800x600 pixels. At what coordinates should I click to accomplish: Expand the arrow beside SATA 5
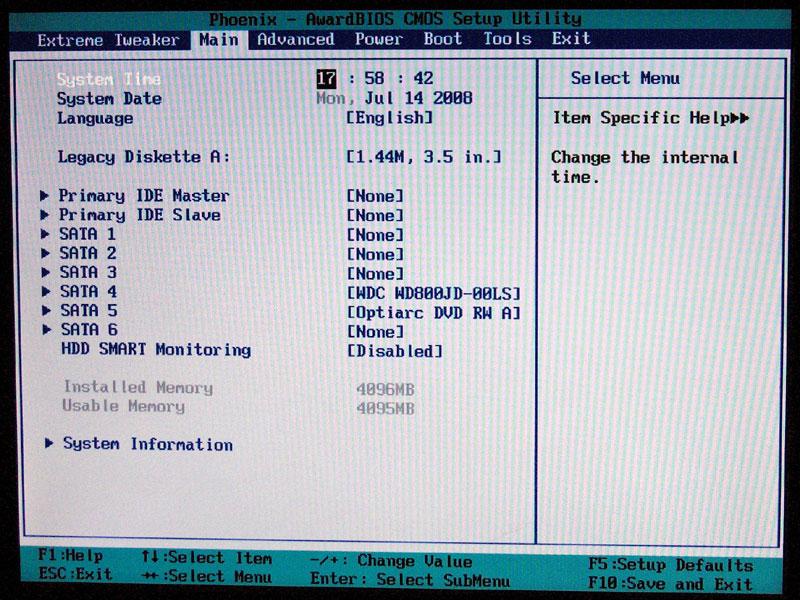tap(46, 311)
